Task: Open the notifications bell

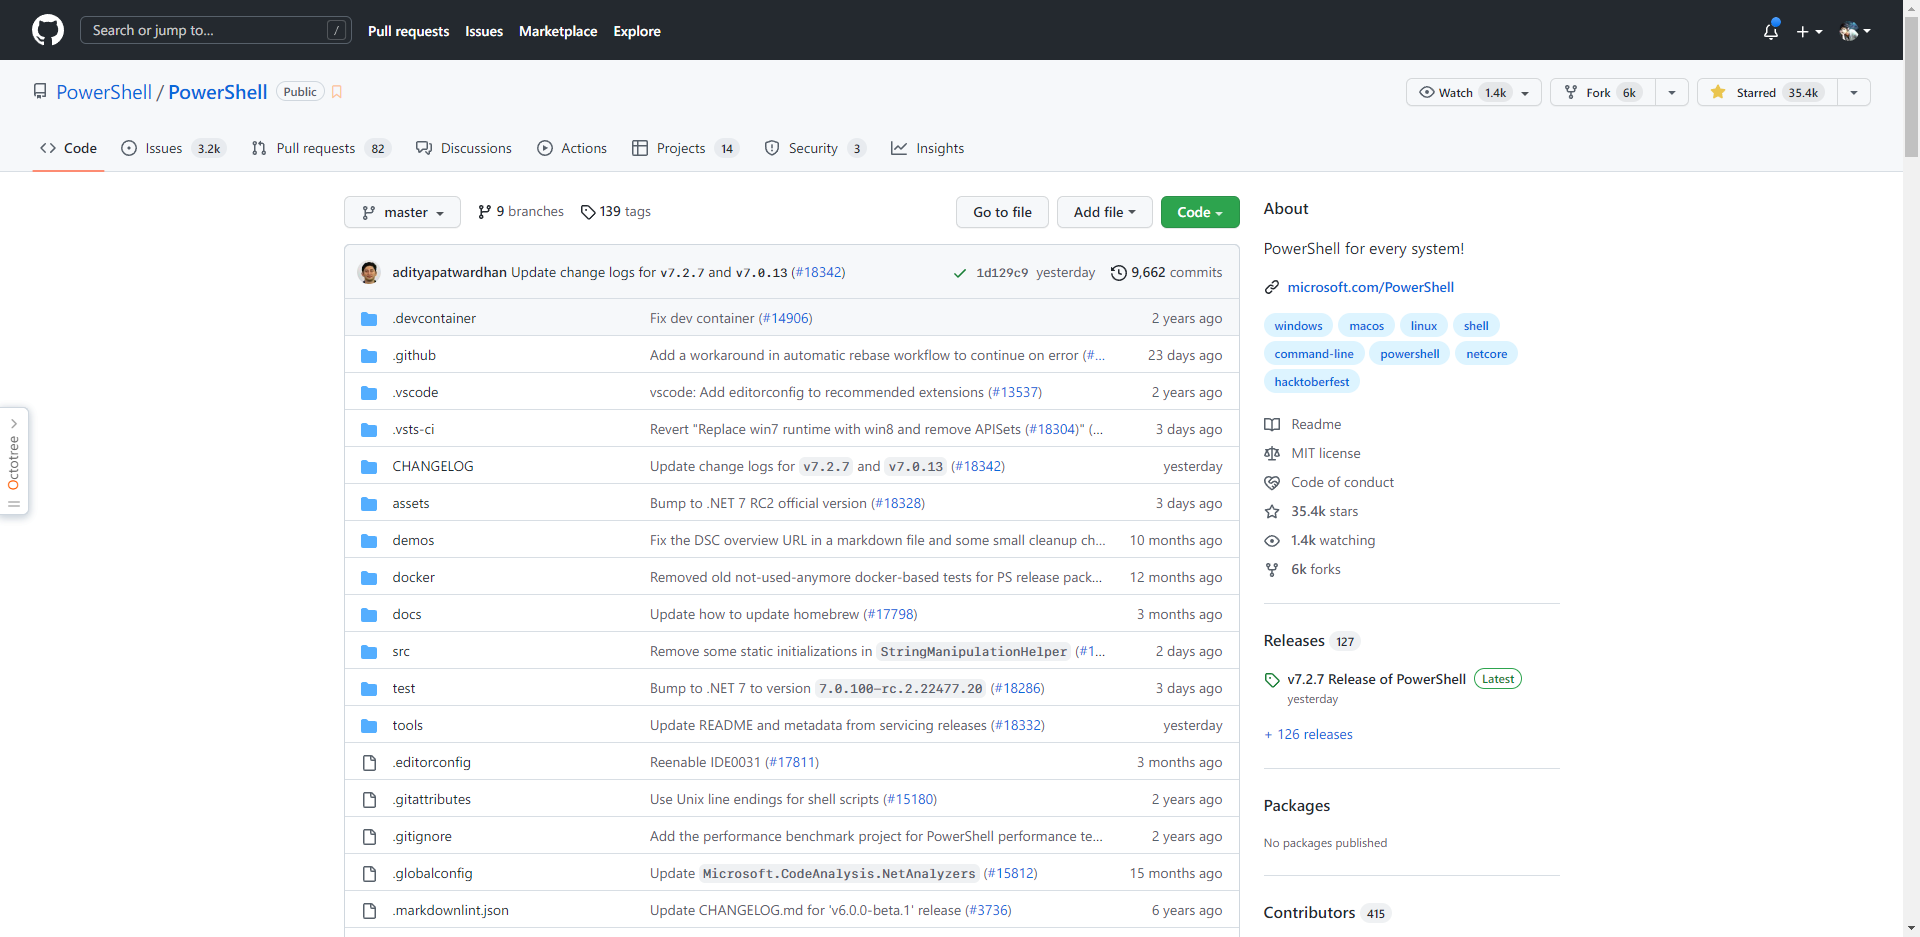Action: coord(1770,31)
